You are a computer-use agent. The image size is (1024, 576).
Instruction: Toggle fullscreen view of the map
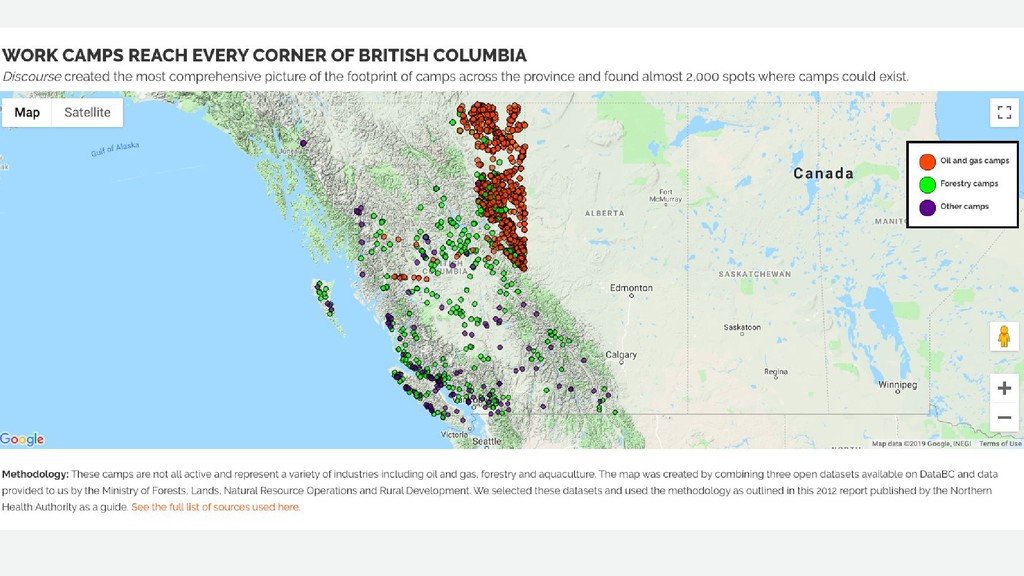coord(1004,112)
